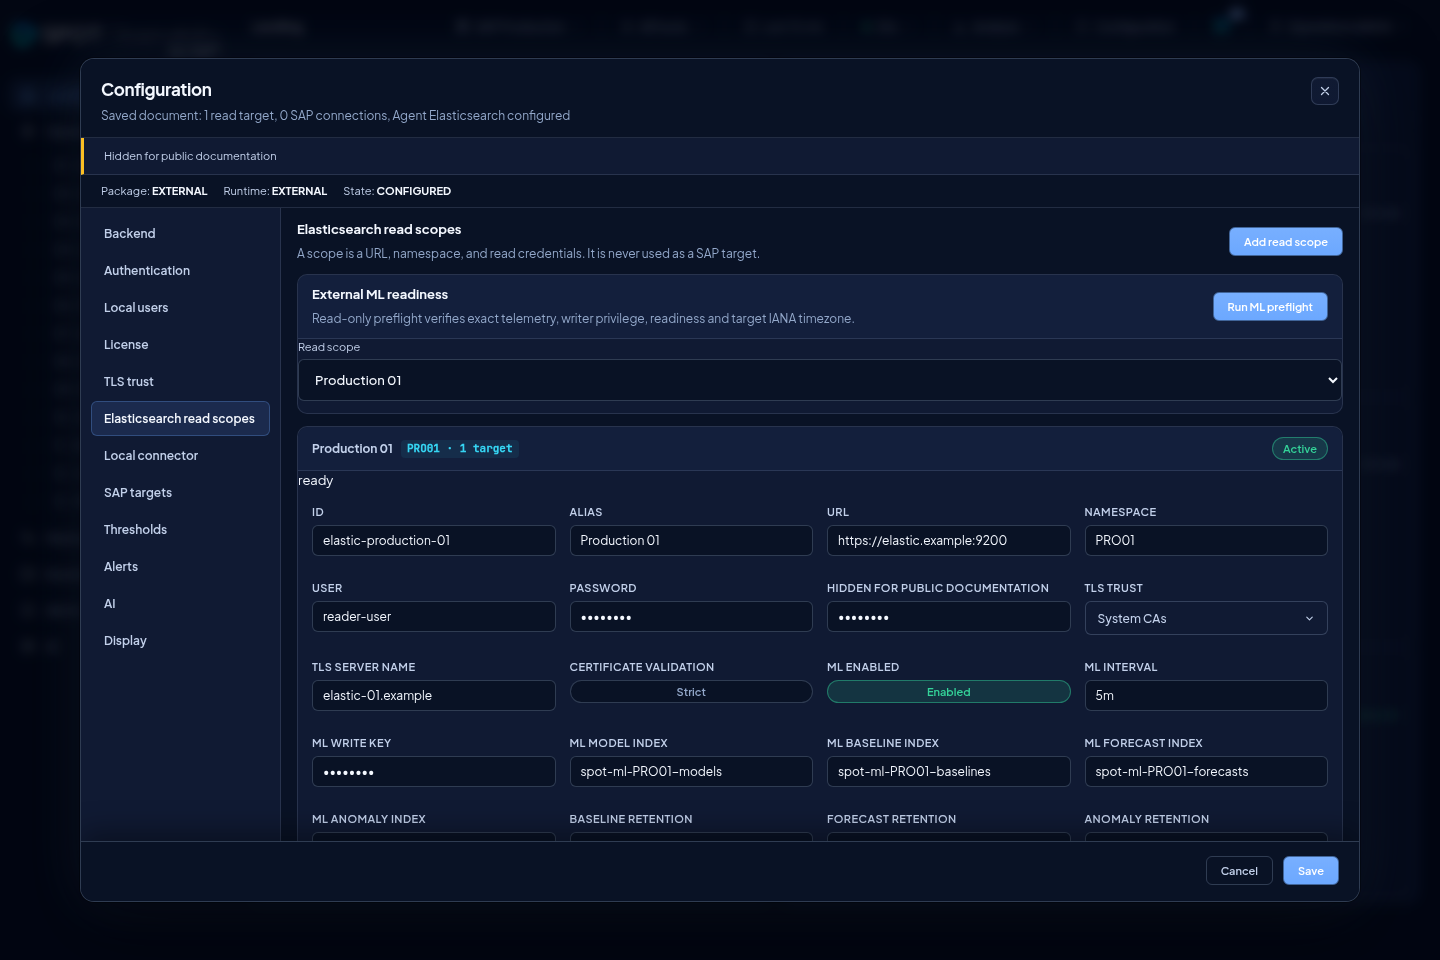
Task: Run the ML preflight check
Action: click(1270, 307)
